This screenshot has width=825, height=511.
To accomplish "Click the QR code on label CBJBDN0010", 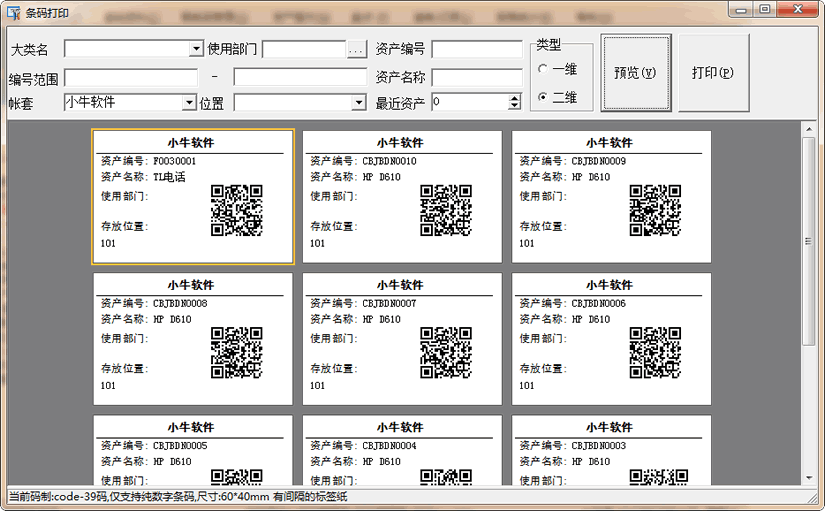I will tap(445, 210).
